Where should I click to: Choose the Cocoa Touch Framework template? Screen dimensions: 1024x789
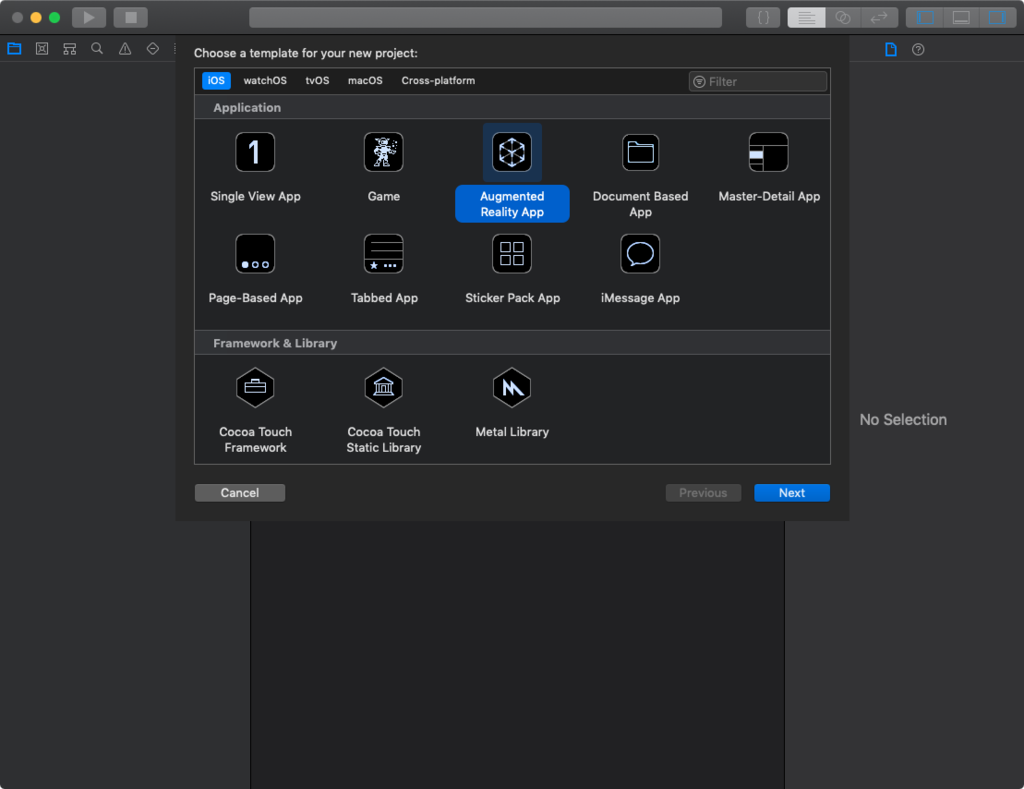click(x=255, y=410)
